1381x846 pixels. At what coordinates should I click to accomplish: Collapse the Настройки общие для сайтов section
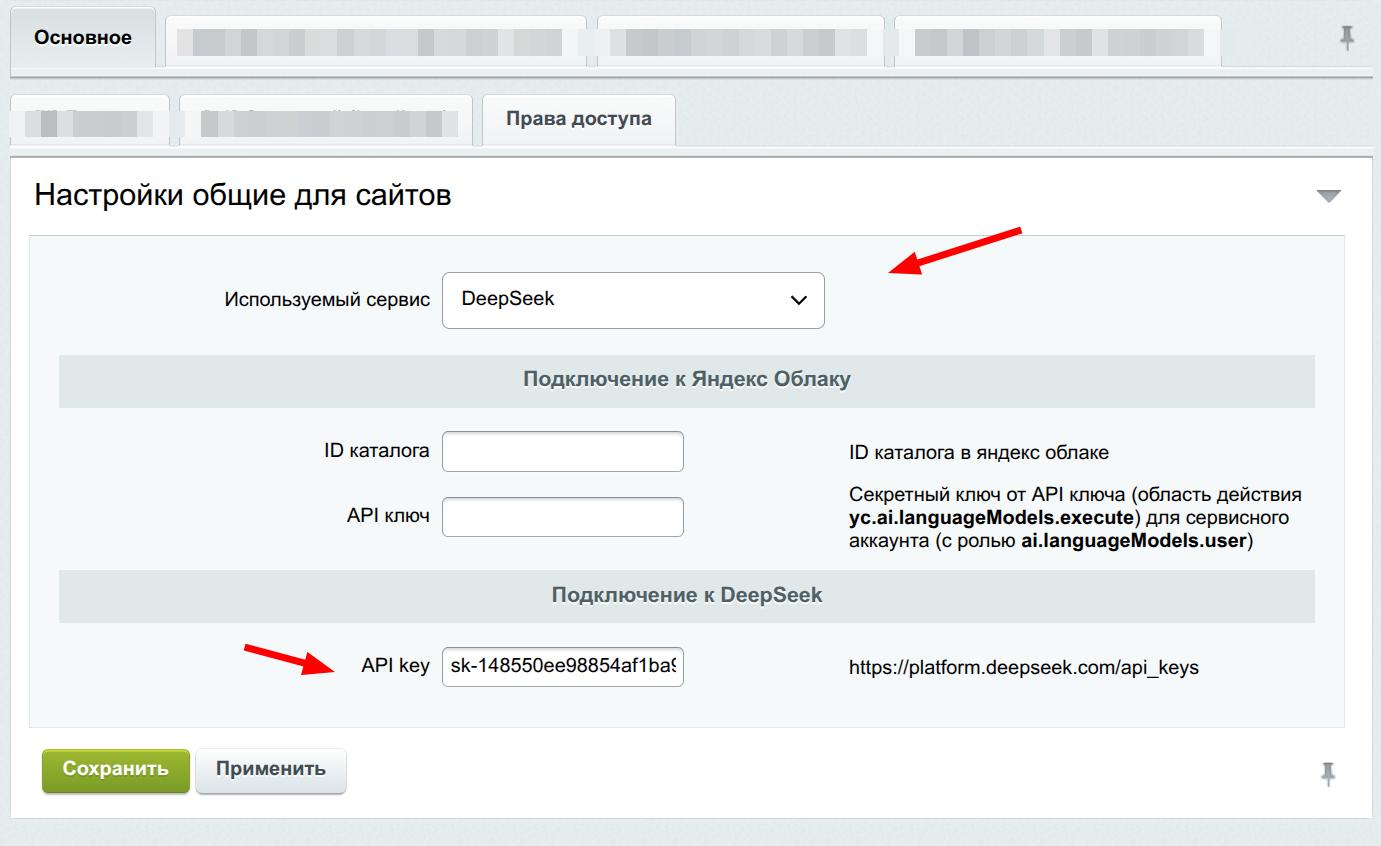coord(1328,196)
